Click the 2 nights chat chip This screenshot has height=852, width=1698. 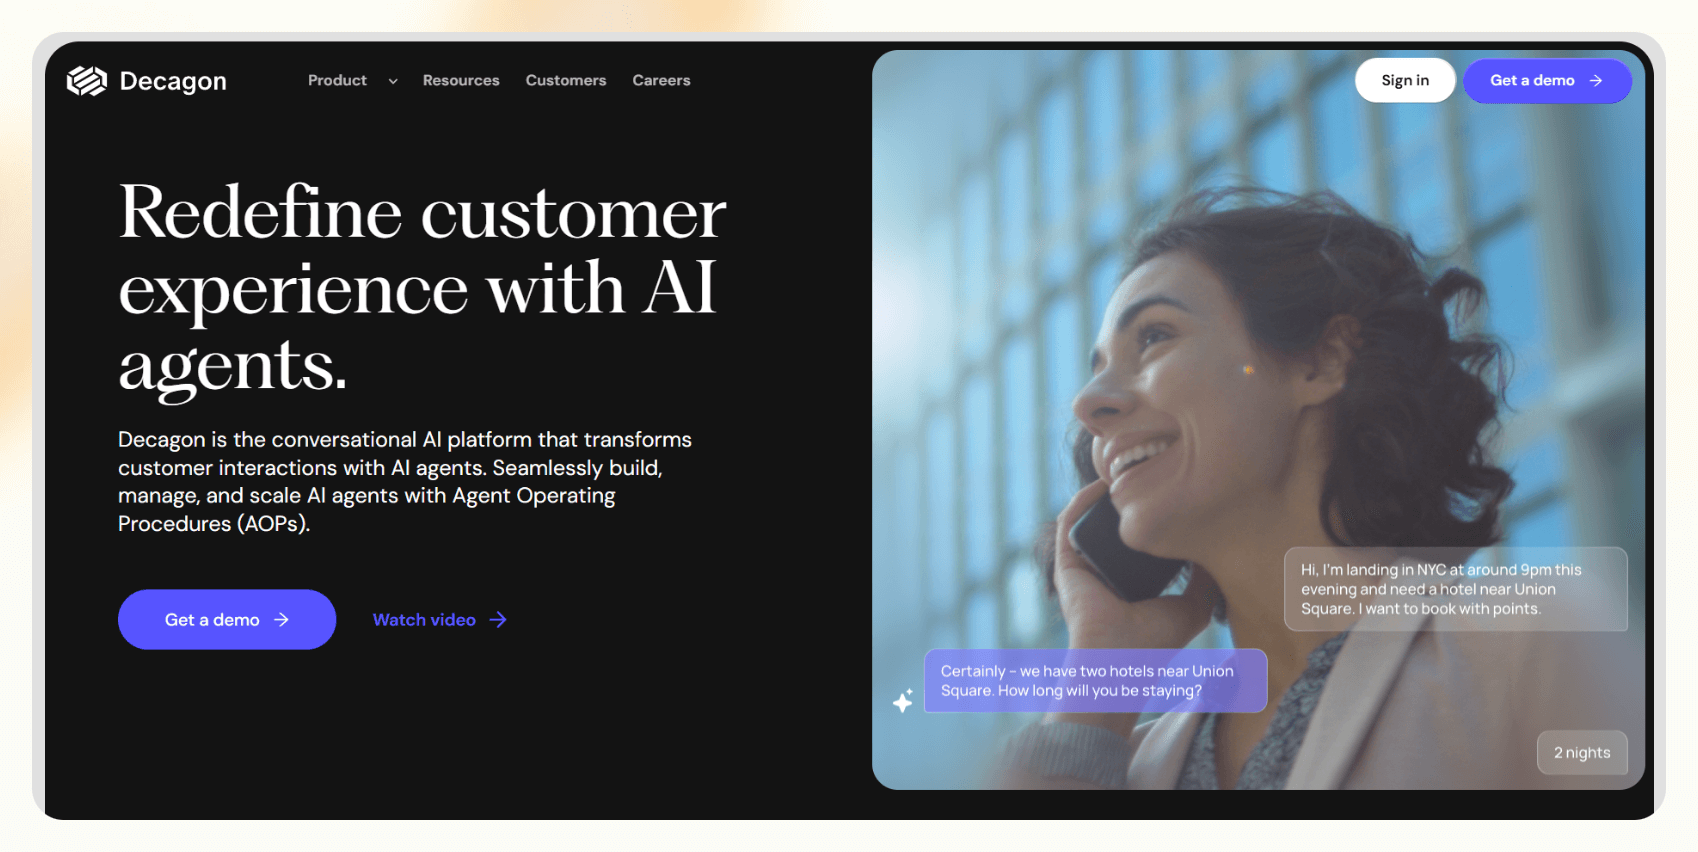tap(1582, 753)
